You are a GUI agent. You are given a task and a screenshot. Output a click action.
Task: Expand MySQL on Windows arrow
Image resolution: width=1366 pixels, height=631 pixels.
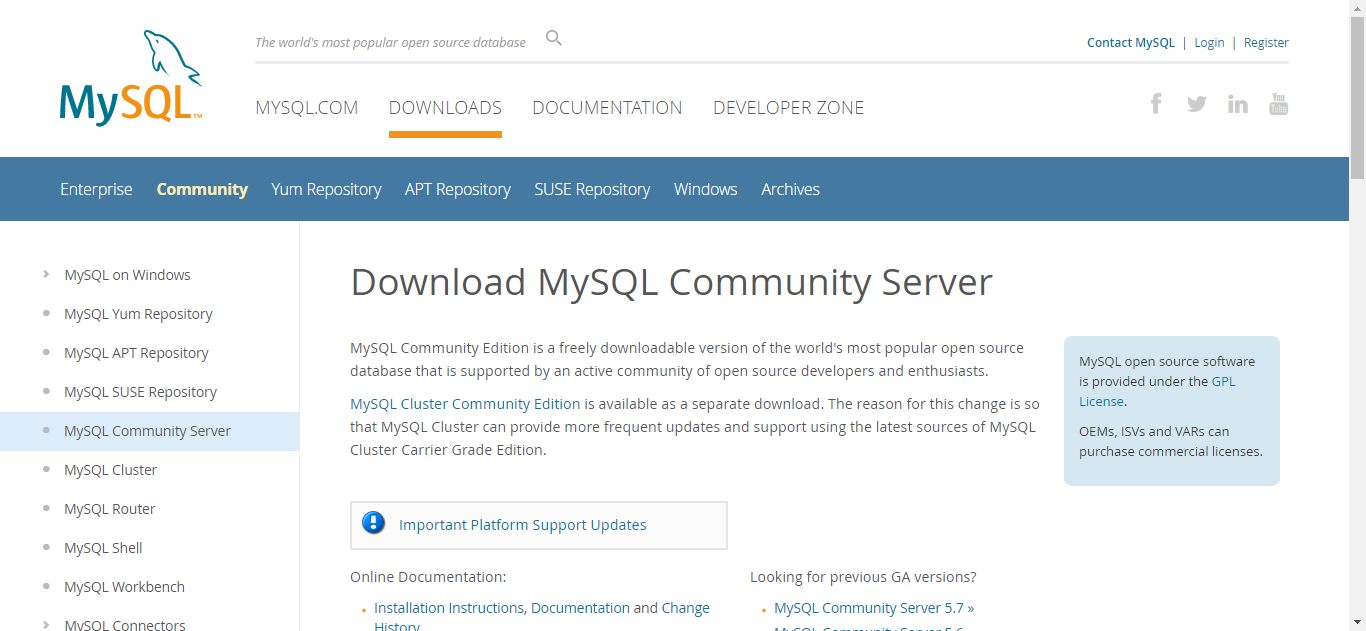click(46, 274)
